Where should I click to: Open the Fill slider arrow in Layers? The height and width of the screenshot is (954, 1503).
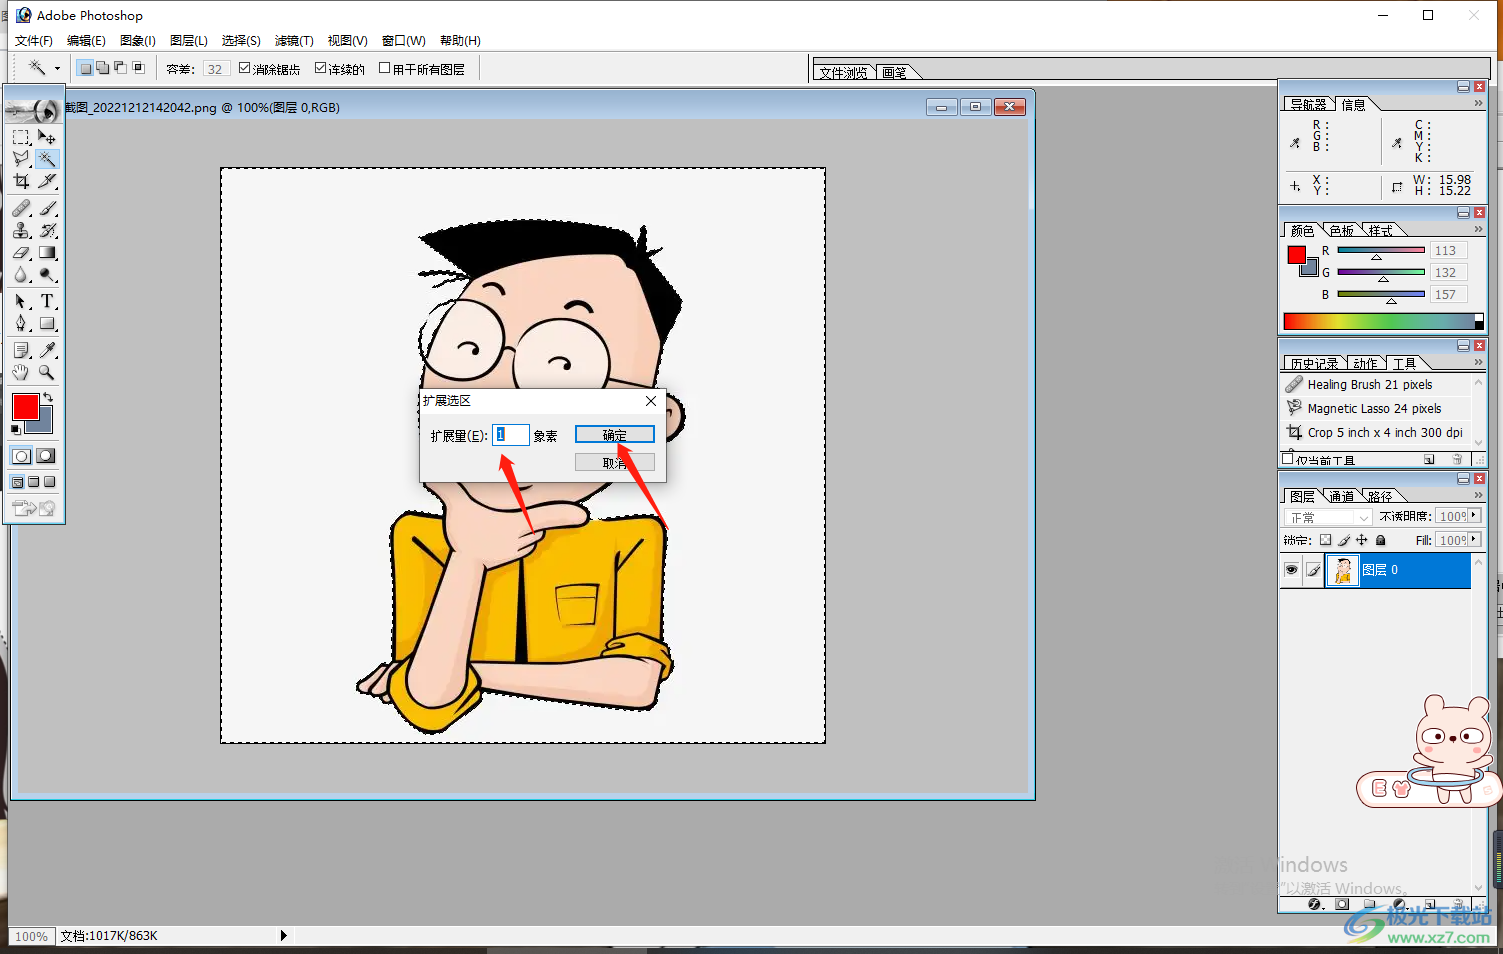coord(1474,540)
